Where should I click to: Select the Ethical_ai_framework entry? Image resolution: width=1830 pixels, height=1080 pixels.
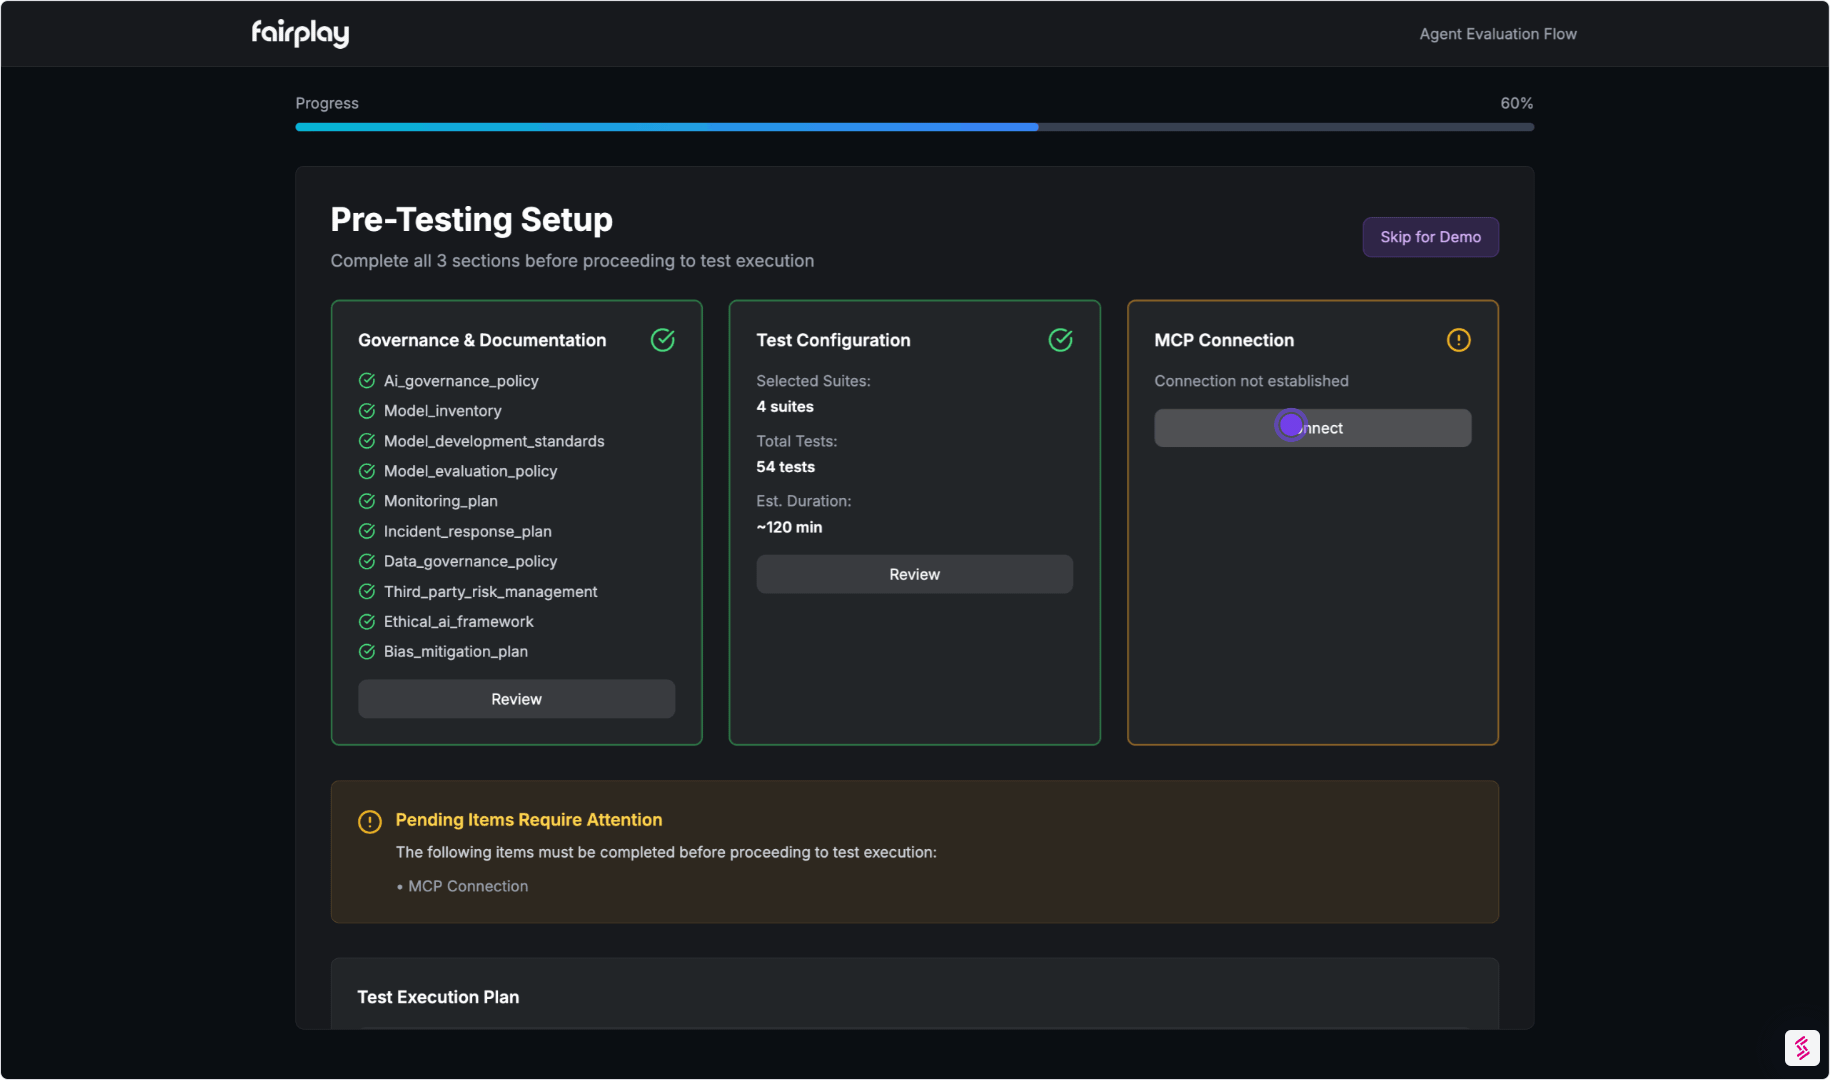pyautogui.click(x=458, y=622)
